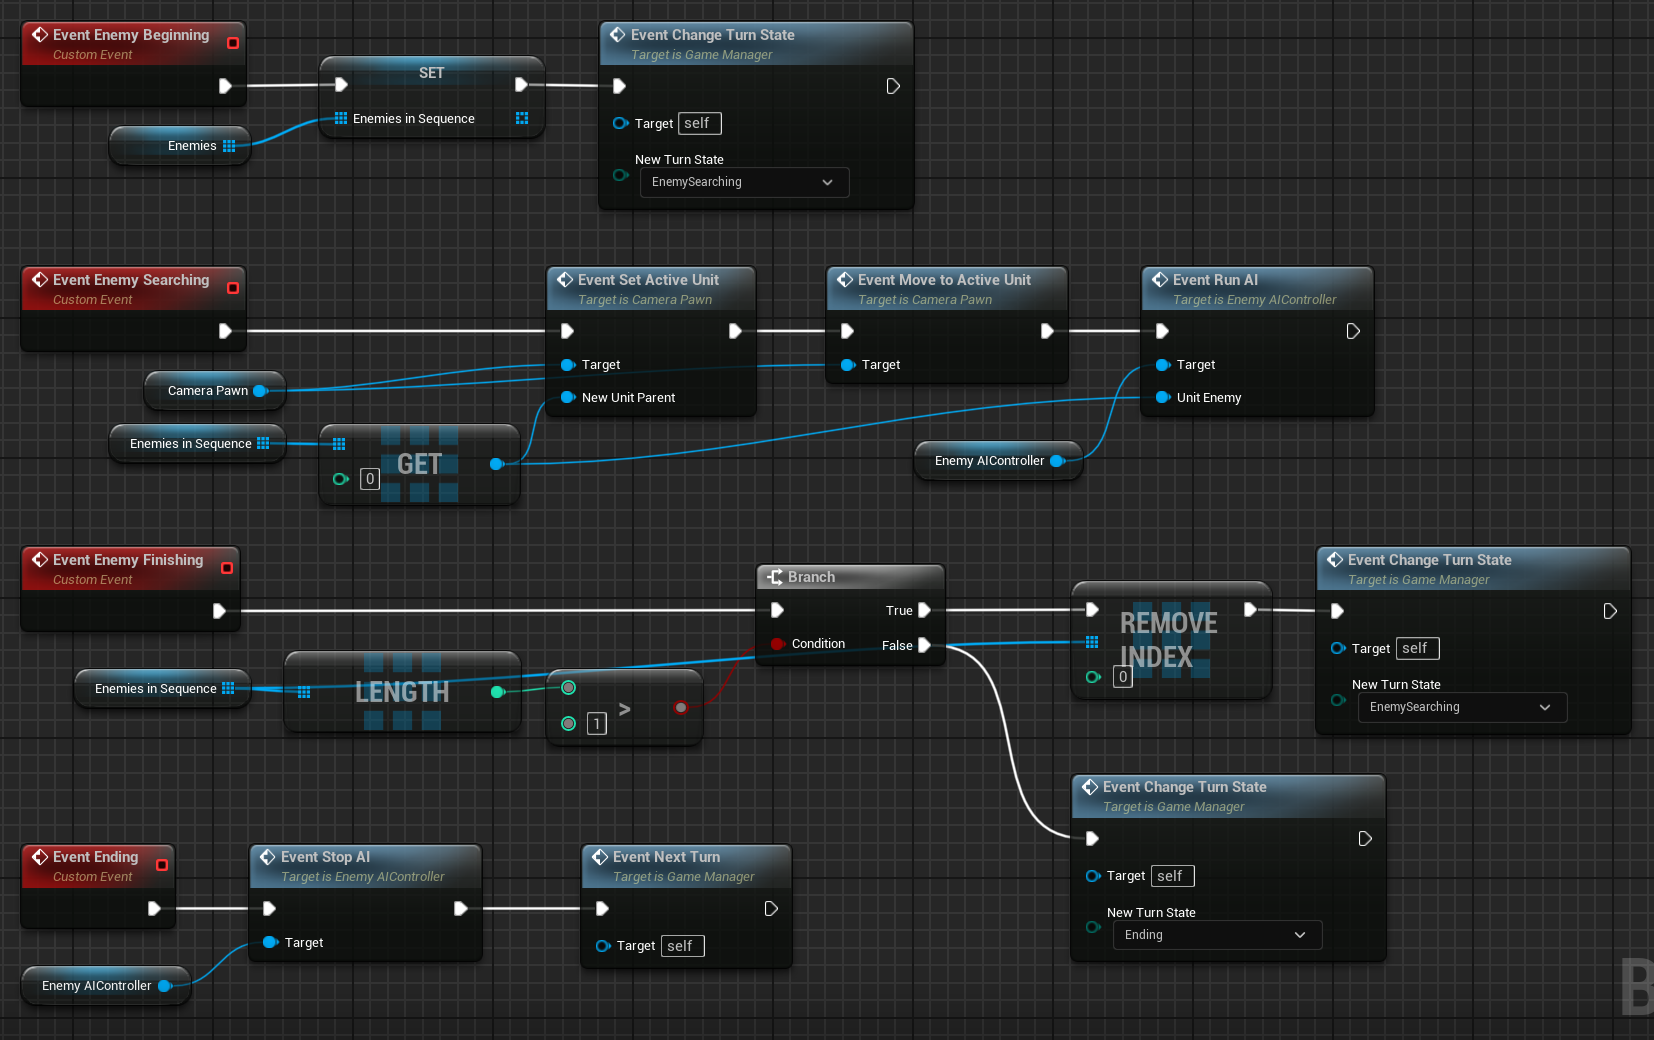Click the True execution pin on the Branch node
Image resolution: width=1654 pixels, height=1040 pixels.
924,610
